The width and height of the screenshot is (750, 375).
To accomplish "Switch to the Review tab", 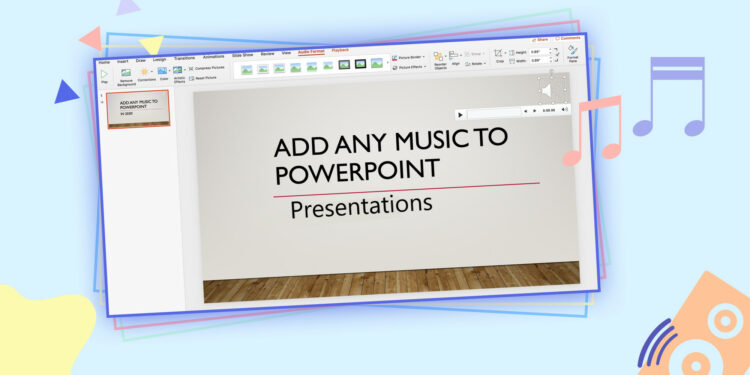I will click(x=267, y=54).
